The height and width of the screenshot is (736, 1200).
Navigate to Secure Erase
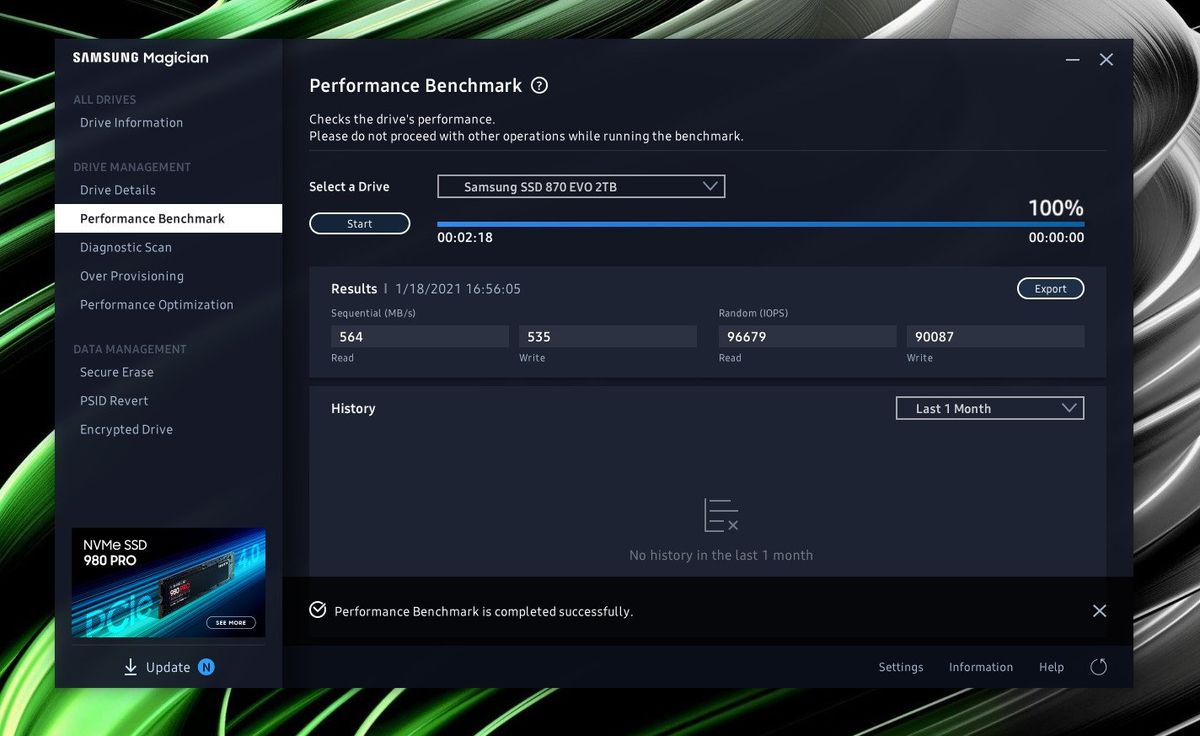(x=118, y=371)
